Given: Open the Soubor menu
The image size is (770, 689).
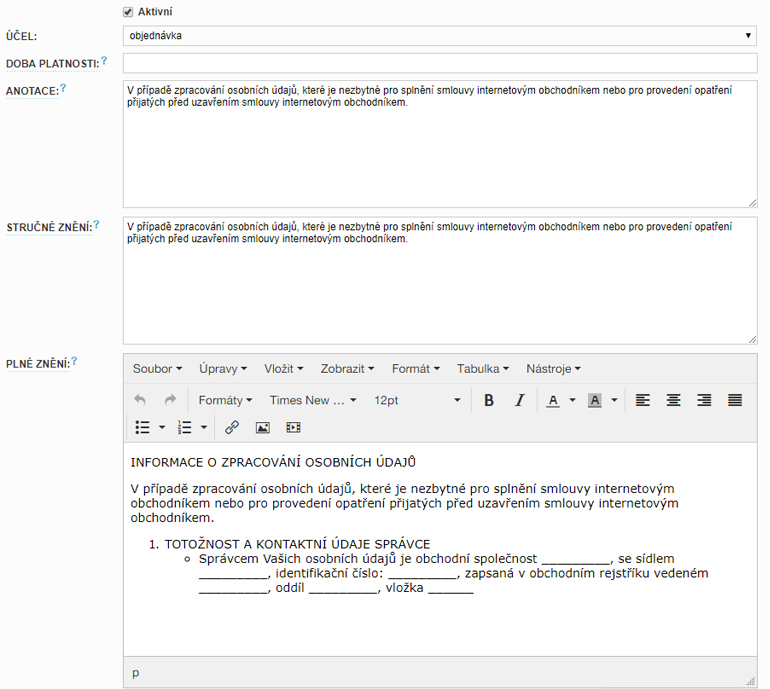Looking at the screenshot, I should coord(157,369).
